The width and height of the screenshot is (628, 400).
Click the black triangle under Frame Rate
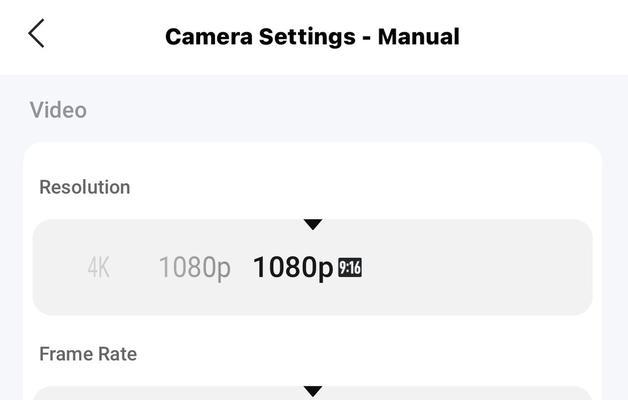(x=313, y=391)
